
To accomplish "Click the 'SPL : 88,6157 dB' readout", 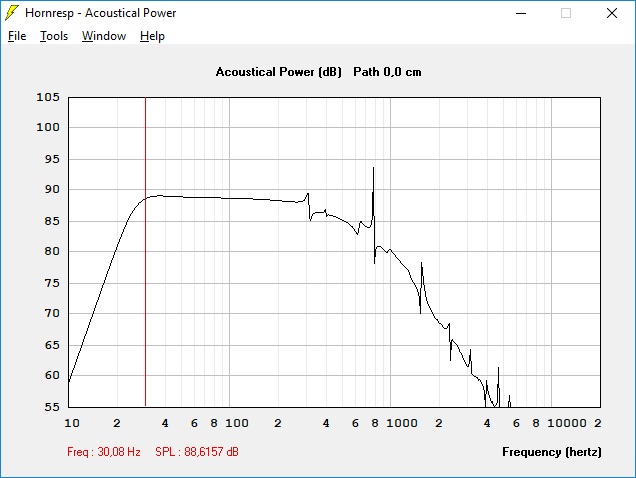I will (x=197, y=452).
